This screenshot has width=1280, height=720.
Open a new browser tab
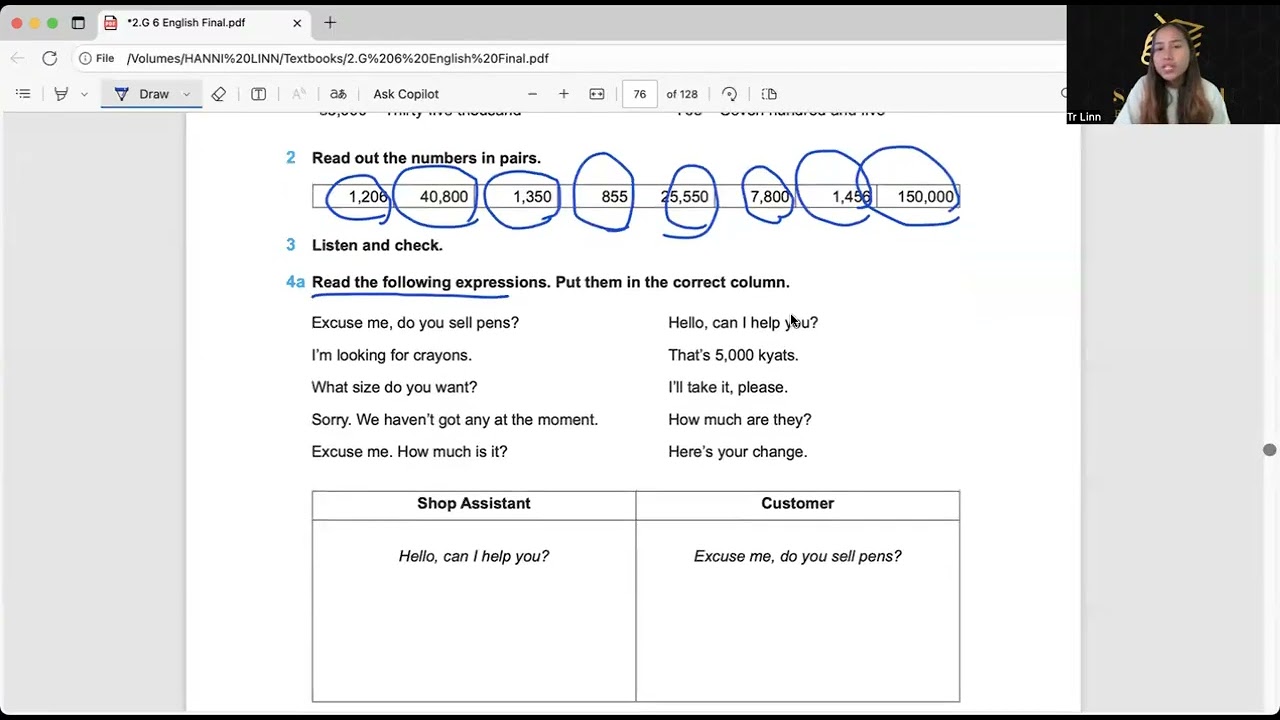click(330, 23)
